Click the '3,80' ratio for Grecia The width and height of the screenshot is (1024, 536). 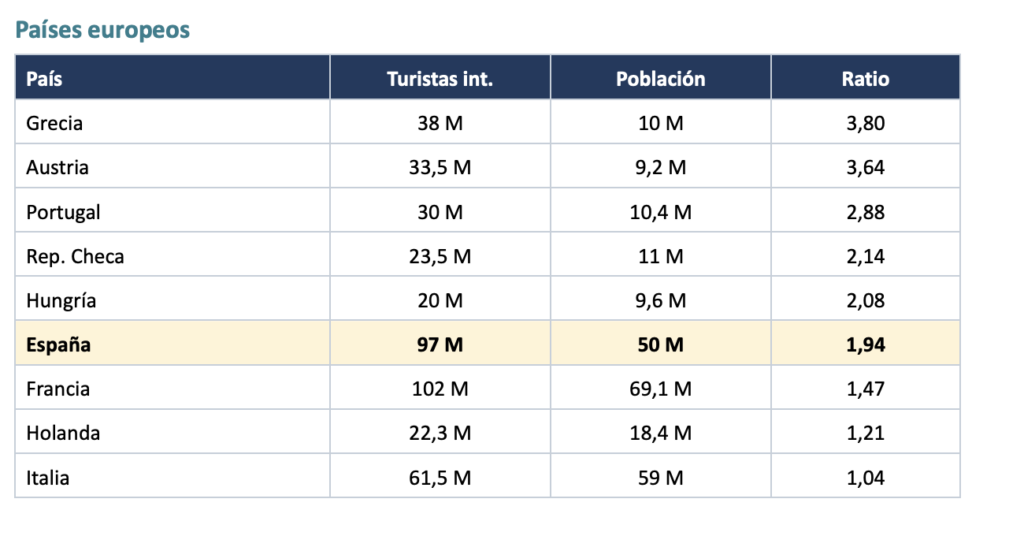[865, 122]
